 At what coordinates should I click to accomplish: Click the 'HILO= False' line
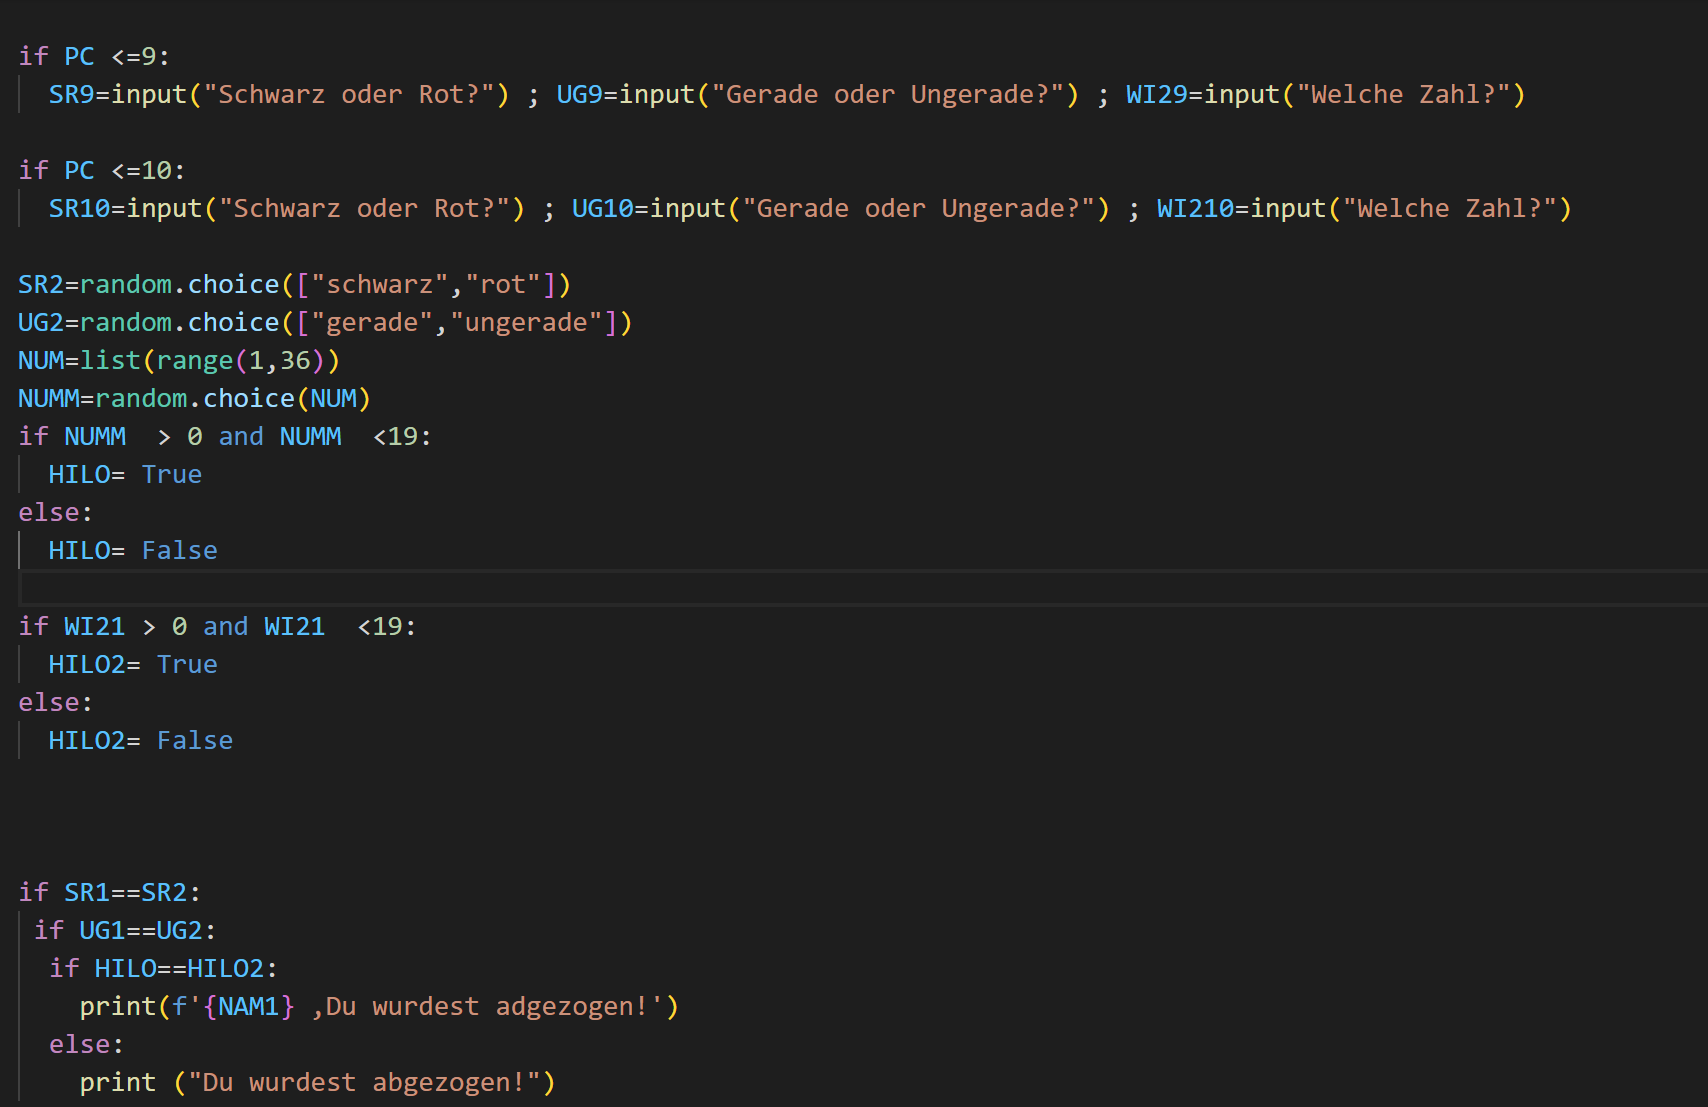click(x=133, y=551)
